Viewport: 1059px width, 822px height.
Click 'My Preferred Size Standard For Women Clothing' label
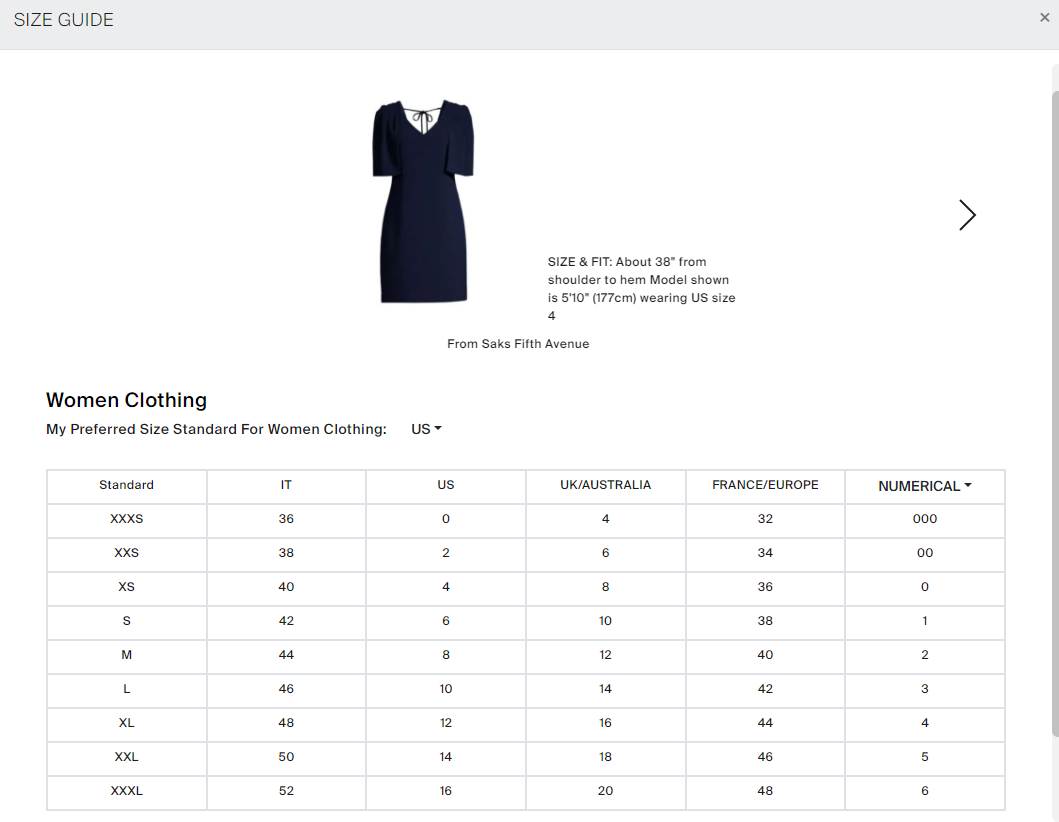pyautogui.click(x=216, y=429)
